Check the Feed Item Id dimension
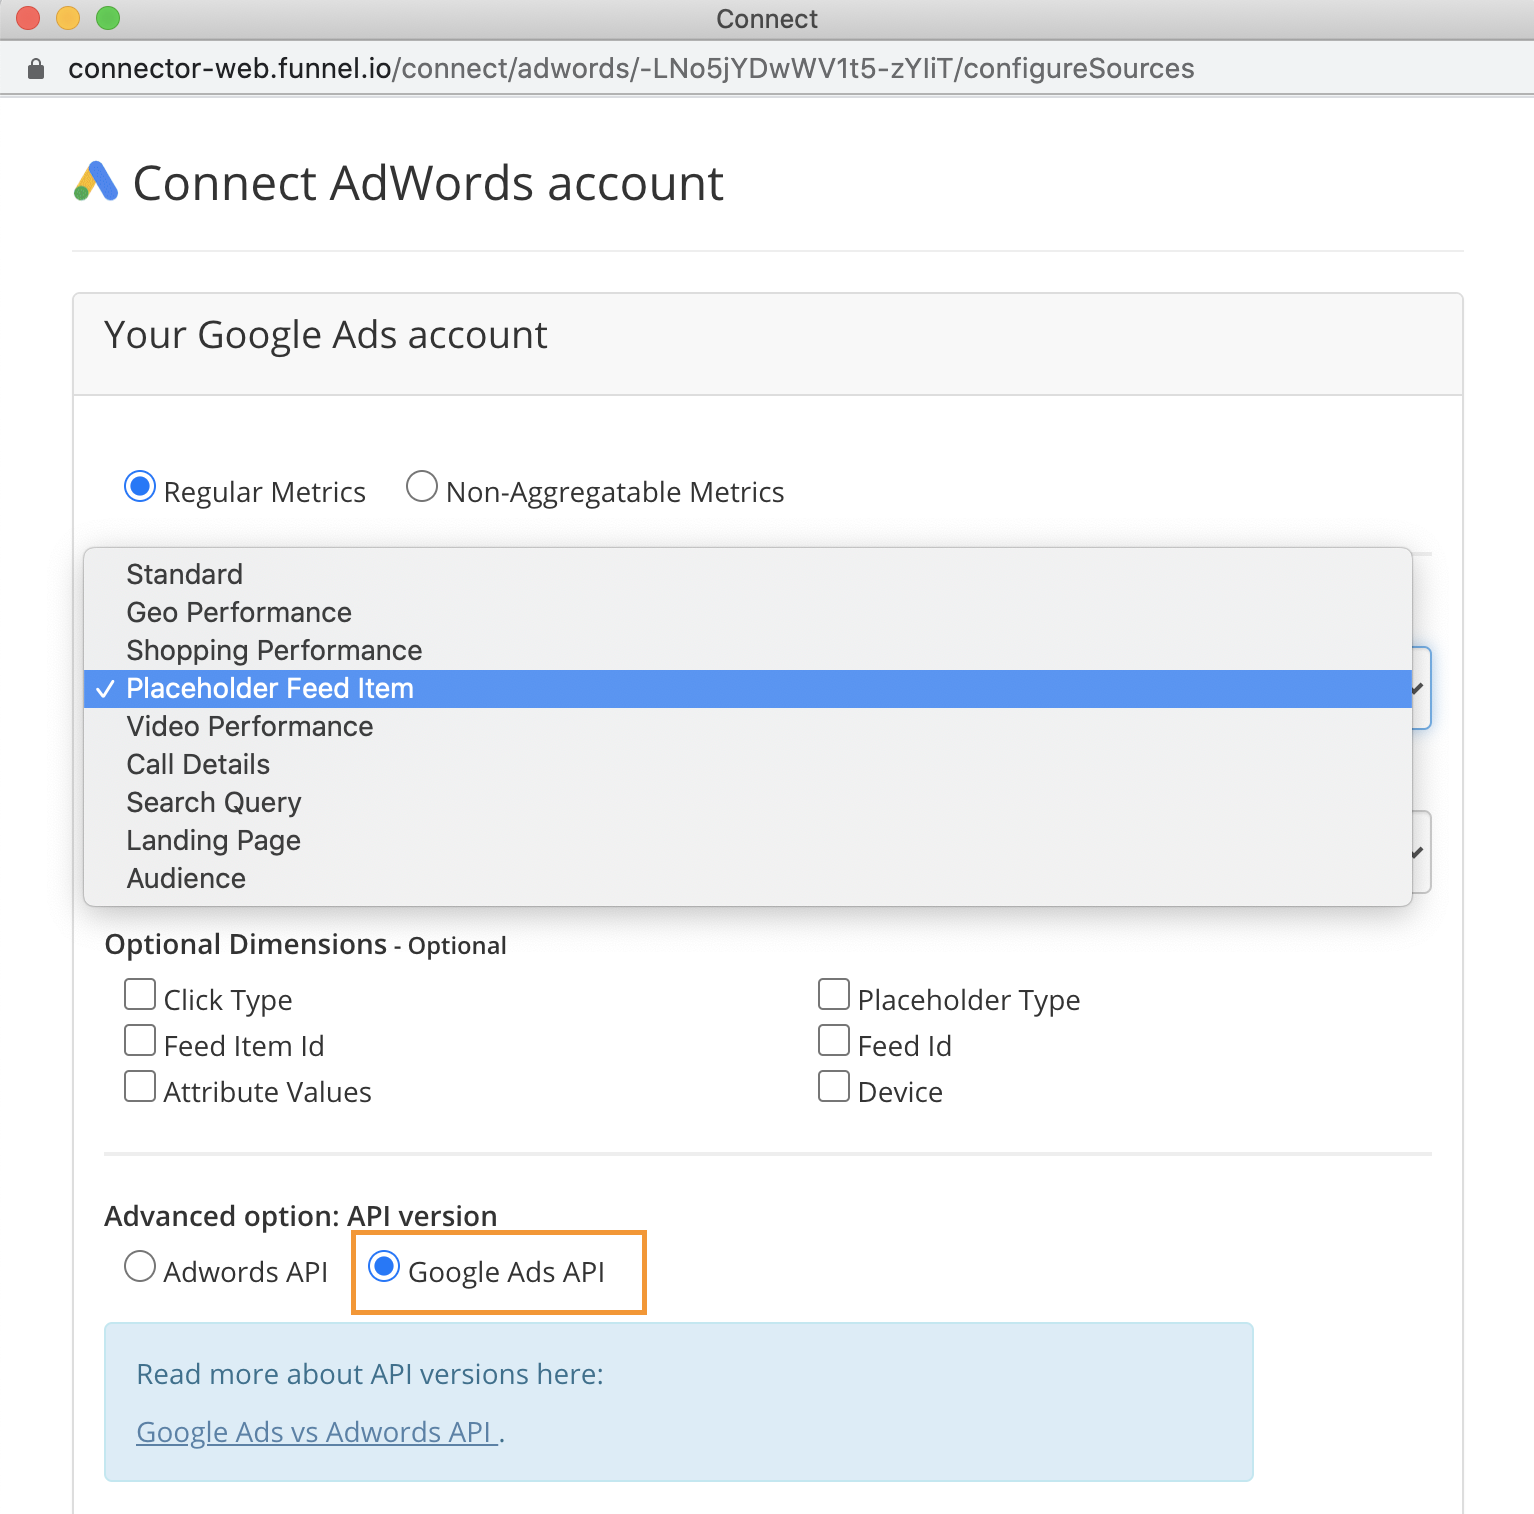The width and height of the screenshot is (1534, 1514). coord(140,1041)
